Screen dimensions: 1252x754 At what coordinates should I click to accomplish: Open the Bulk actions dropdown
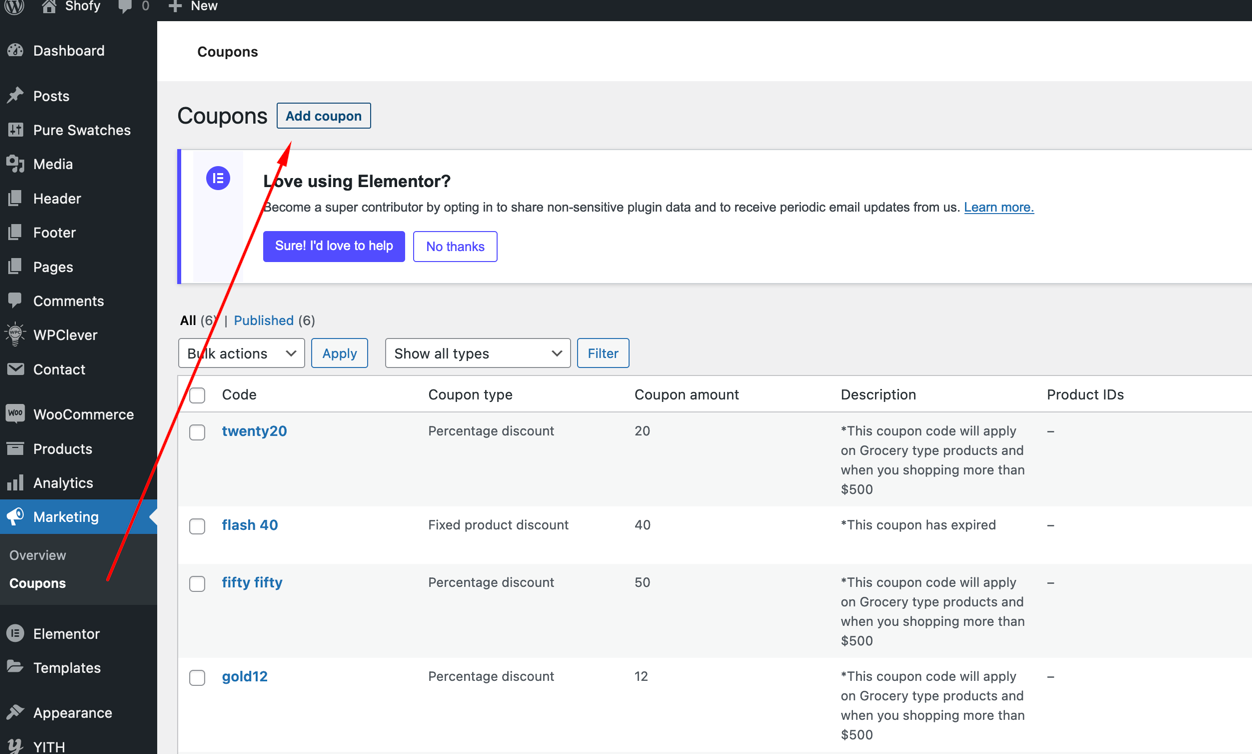click(241, 353)
